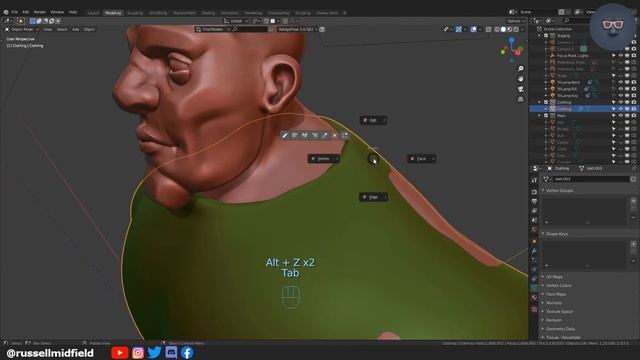Hide Focus Point, Lights with eye icon
Viewport: 640px width, 360px height.
point(620,56)
